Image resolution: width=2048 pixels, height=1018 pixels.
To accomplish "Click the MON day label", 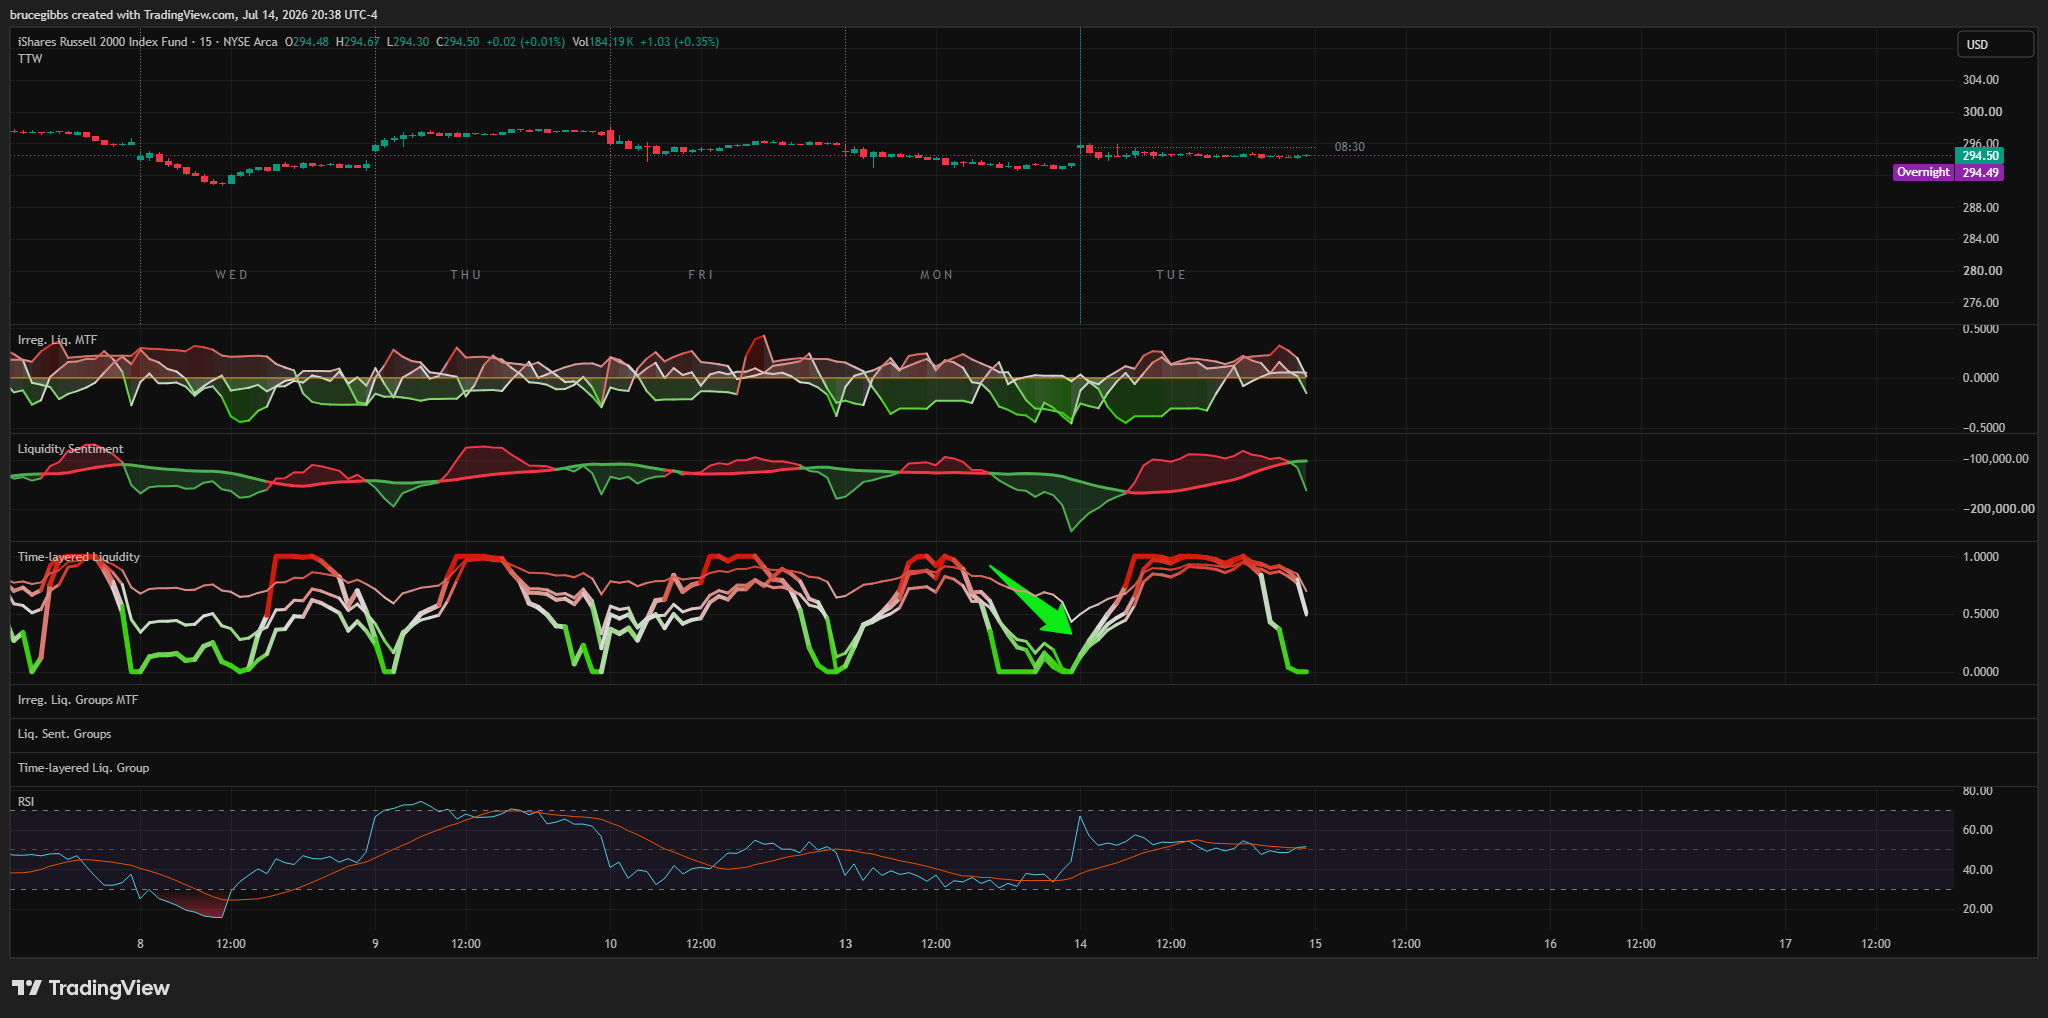I will click(937, 275).
